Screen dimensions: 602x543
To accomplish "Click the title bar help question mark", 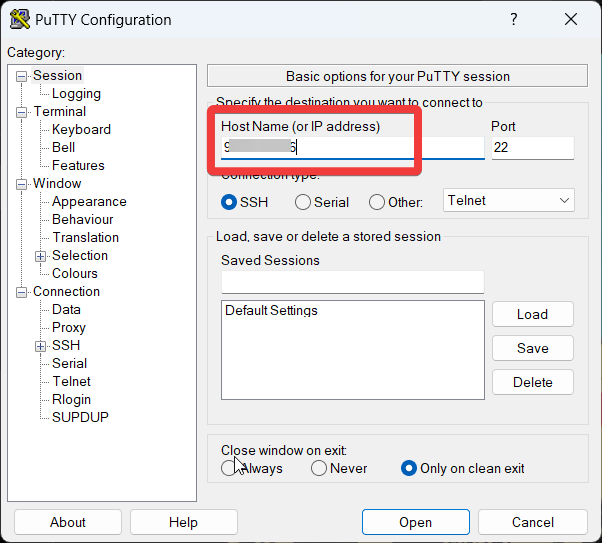I will (514, 20).
